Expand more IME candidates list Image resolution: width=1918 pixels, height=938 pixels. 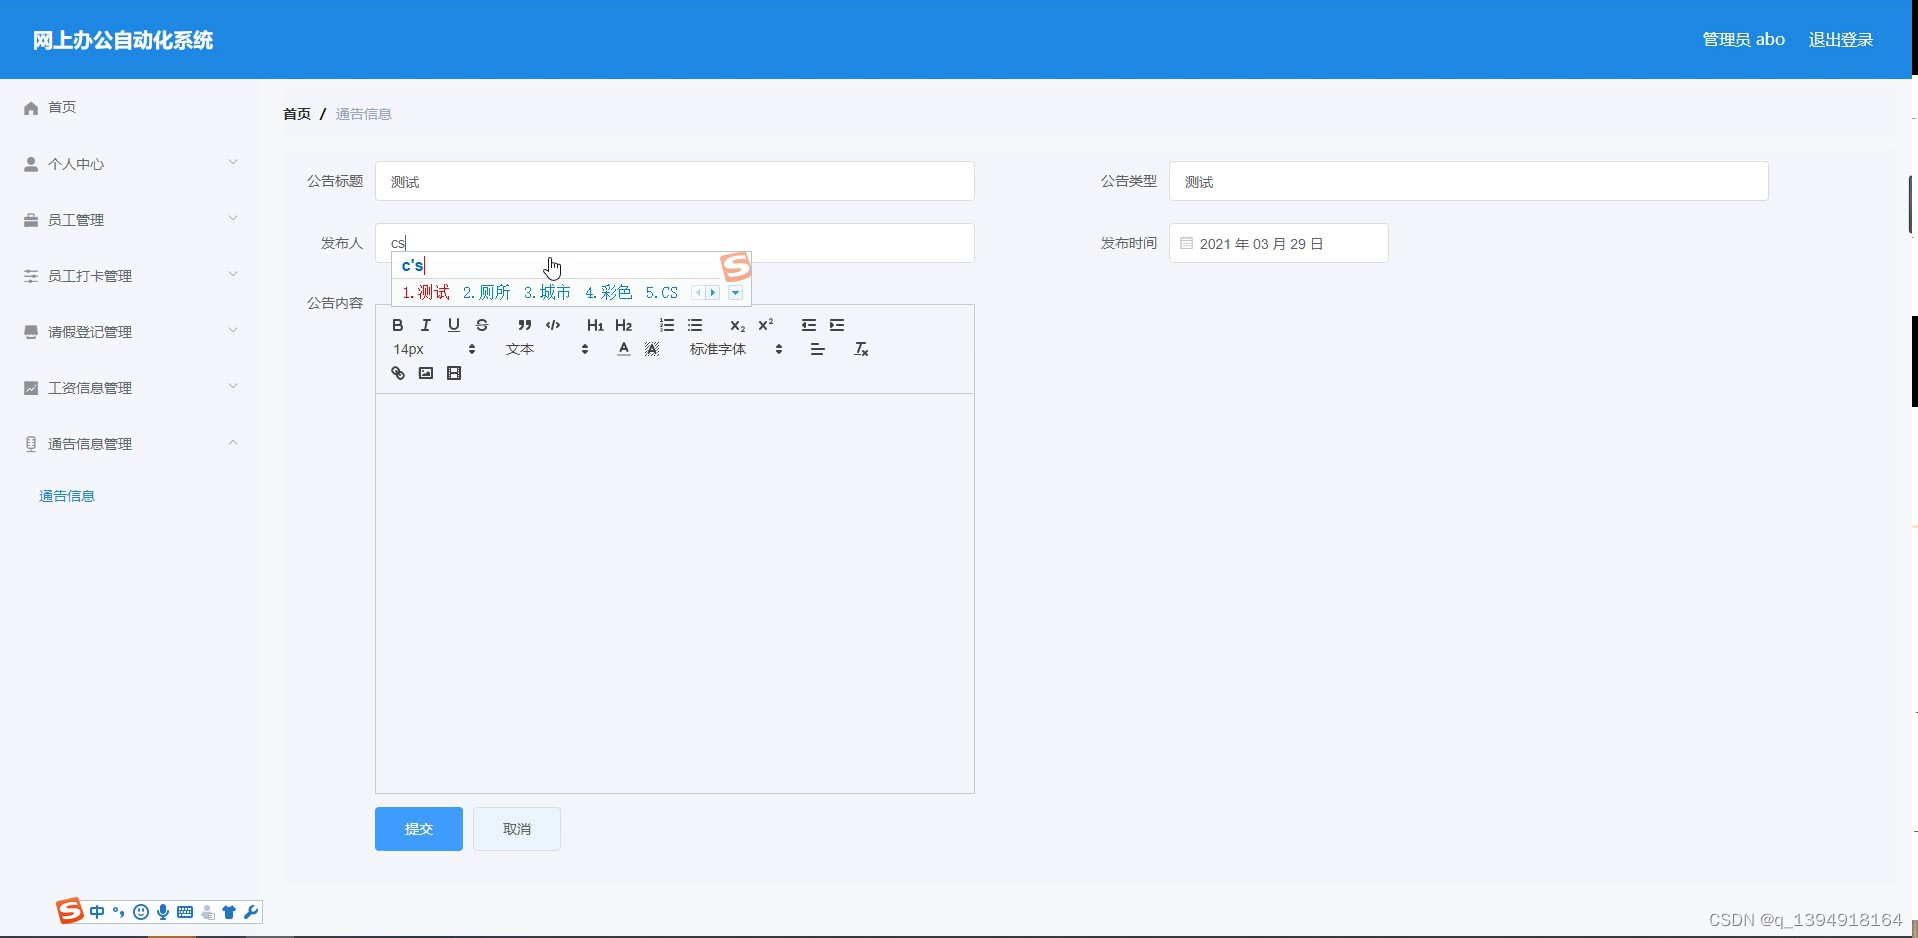point(735,293)
